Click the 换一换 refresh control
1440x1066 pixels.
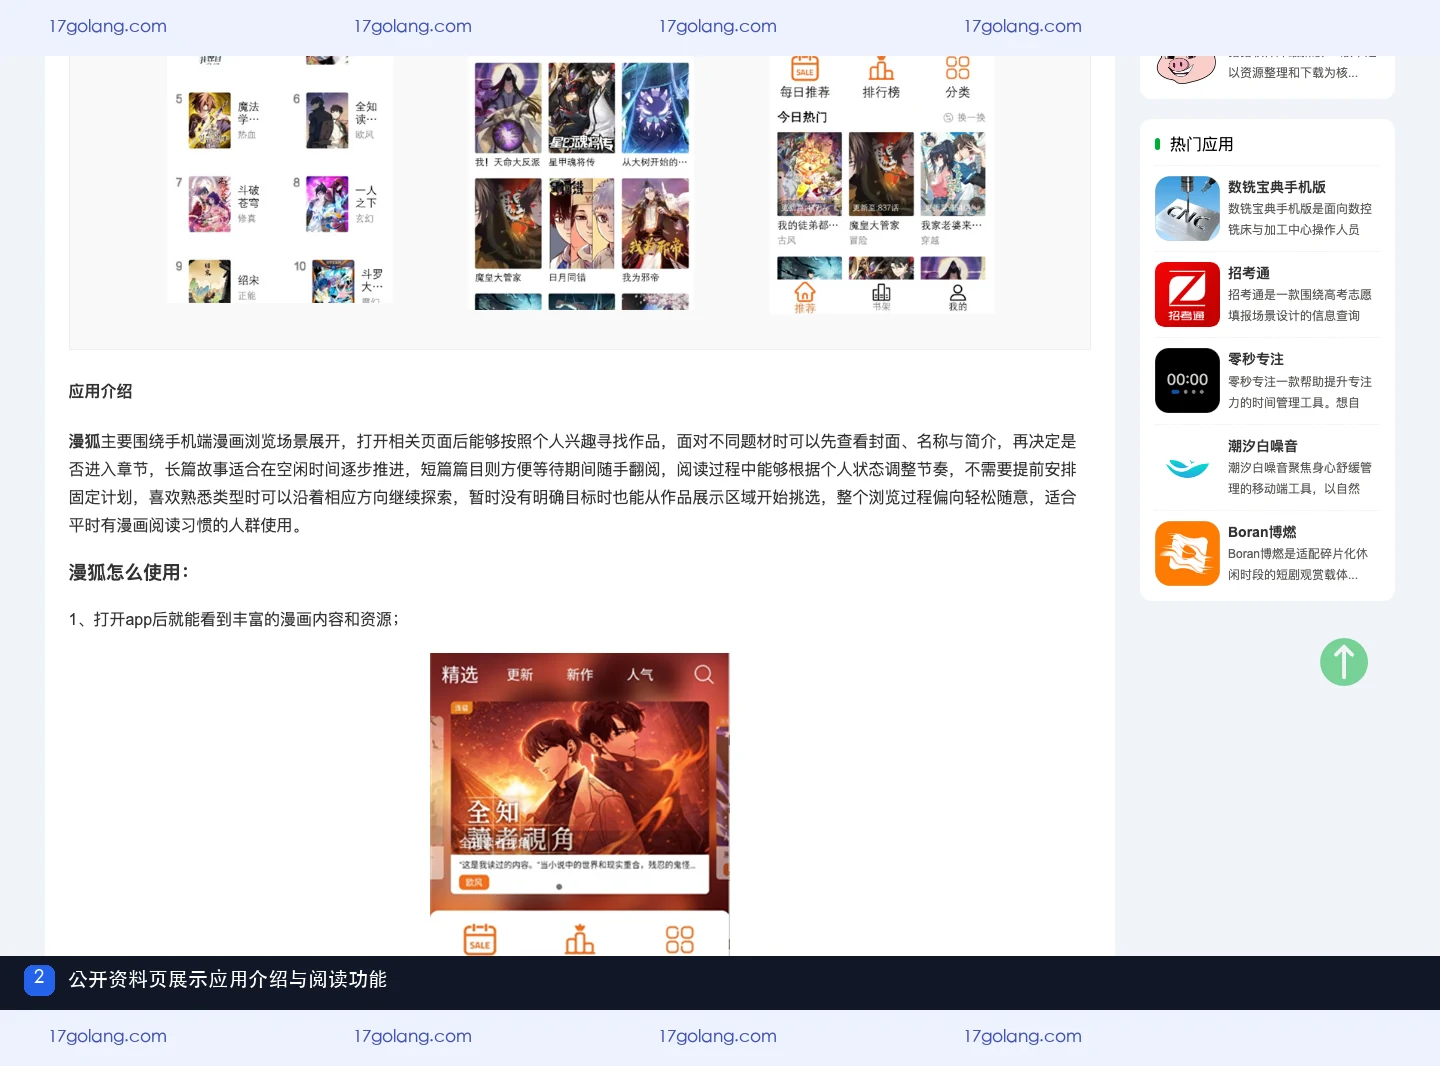click(964, 117)
